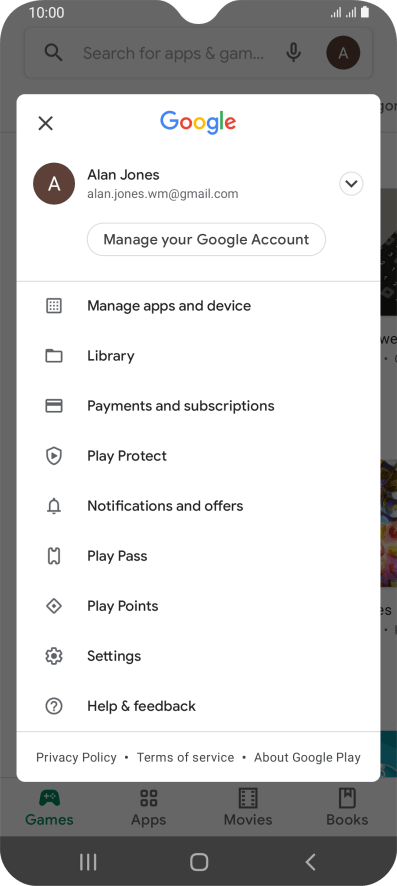Switch to the Movies tab
This screenshot has width=397, height=886.
248,807
